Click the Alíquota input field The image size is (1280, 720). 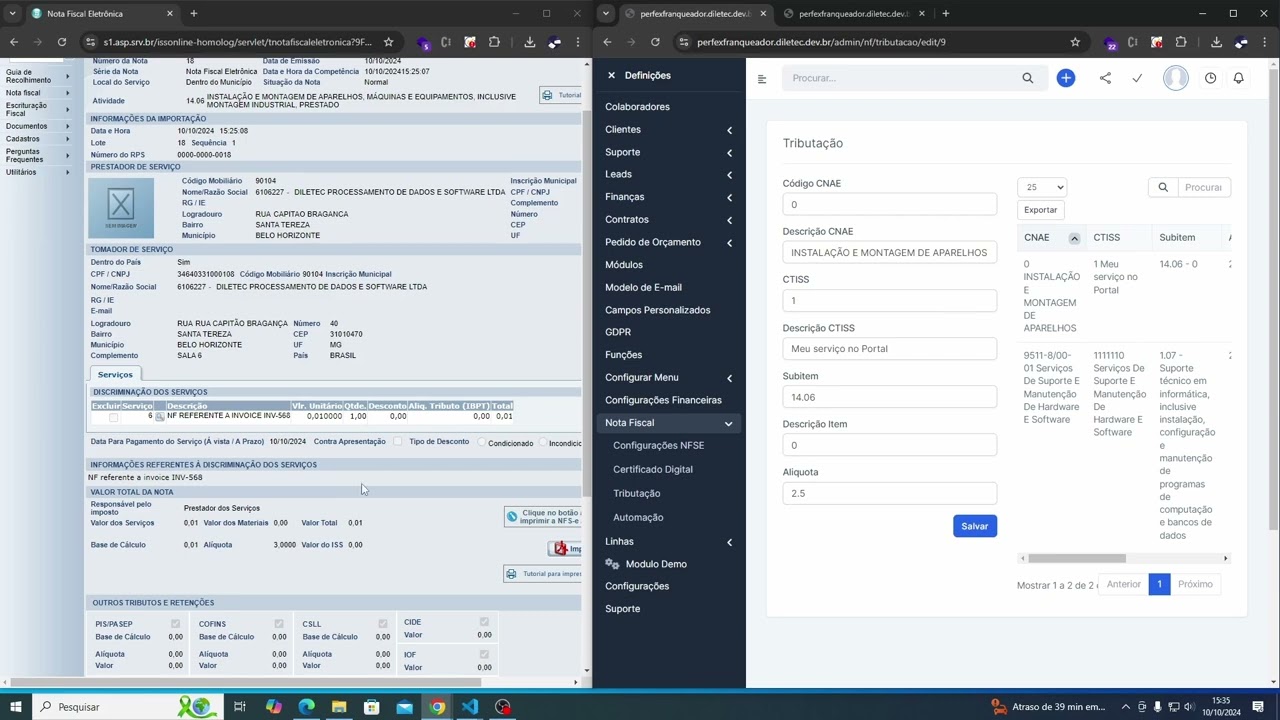889,493
